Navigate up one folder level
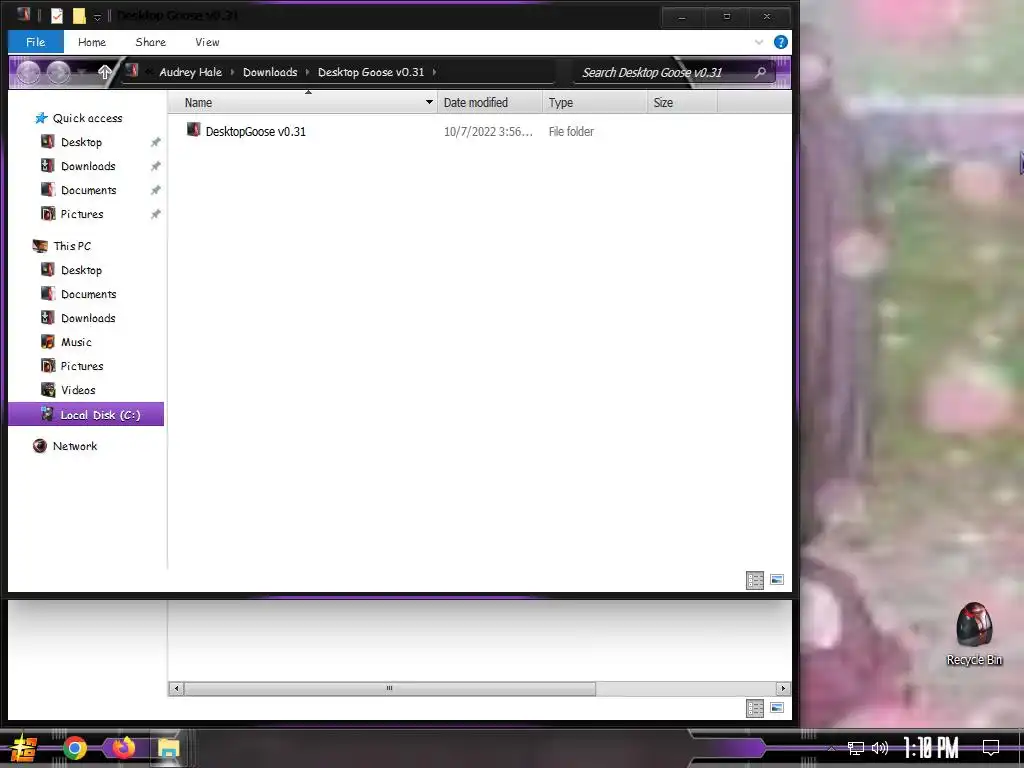This screenshot has width=1024, height=768. point(104,72)
